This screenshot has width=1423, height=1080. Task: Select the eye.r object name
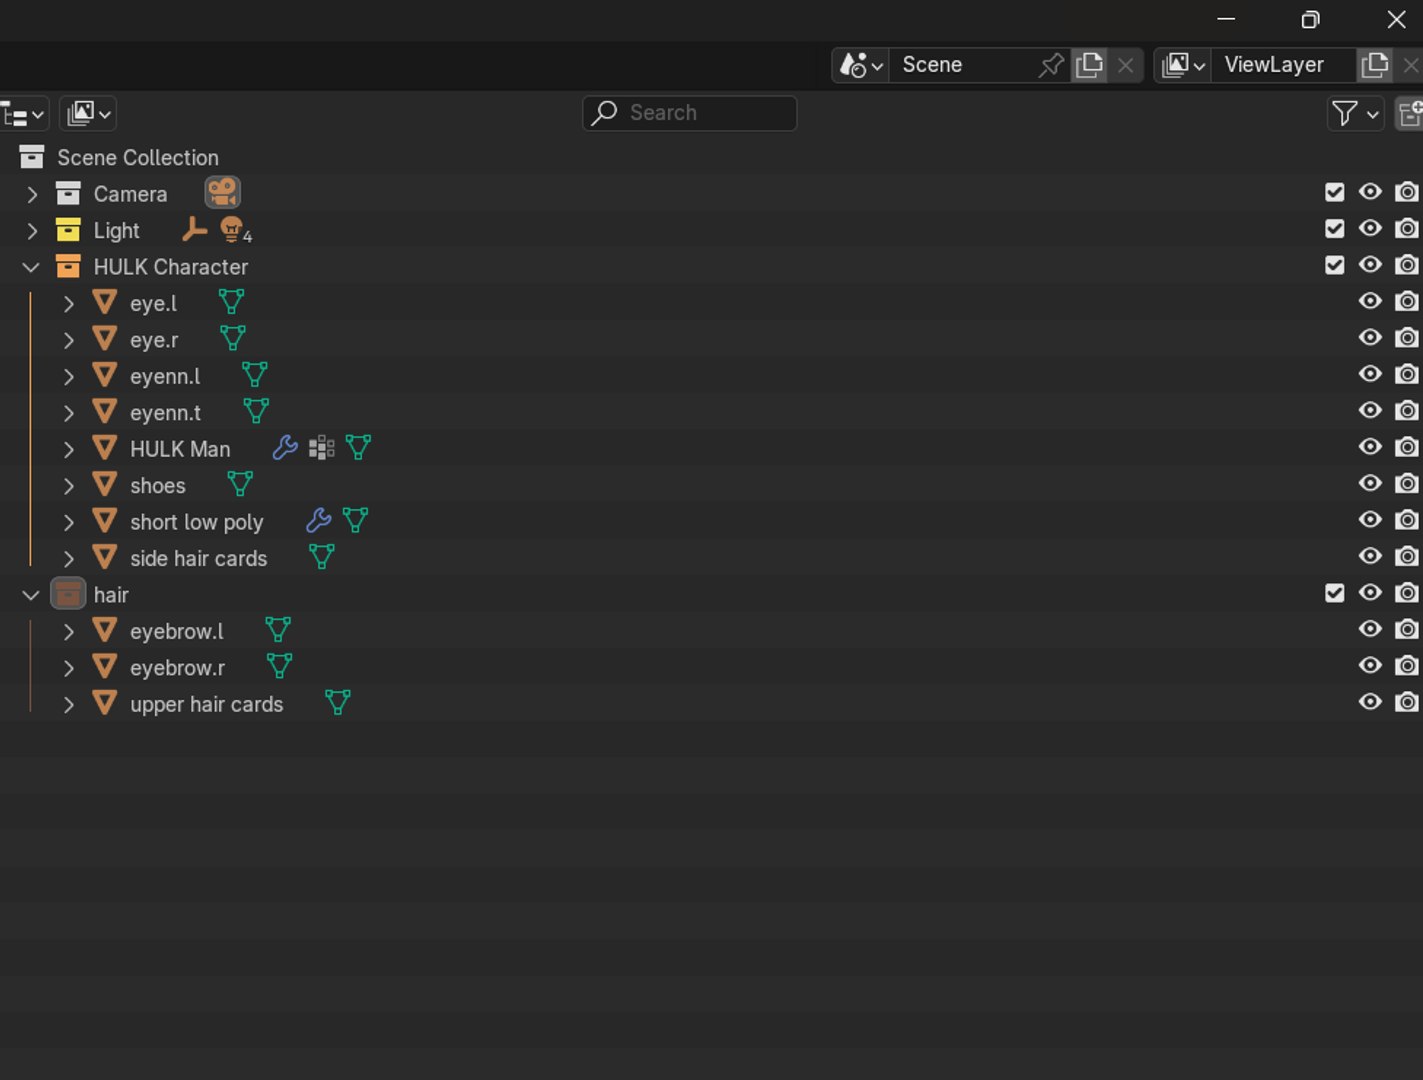tap(154, 340)
